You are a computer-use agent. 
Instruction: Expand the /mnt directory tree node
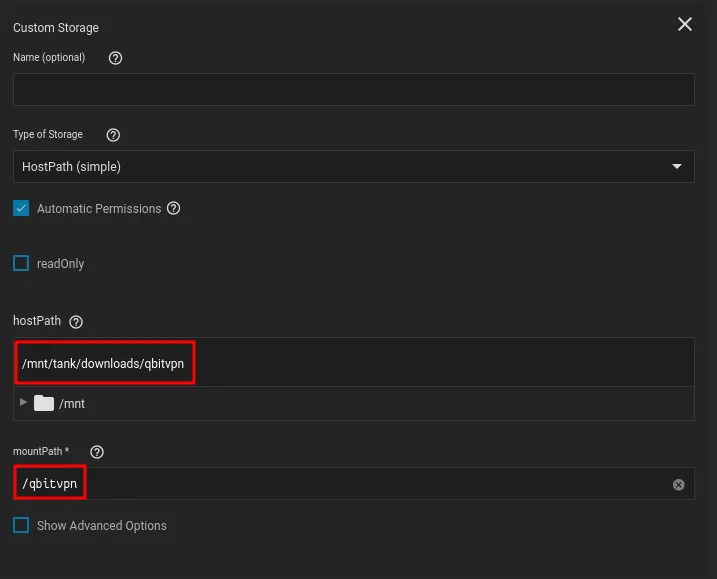coord(23,402)
